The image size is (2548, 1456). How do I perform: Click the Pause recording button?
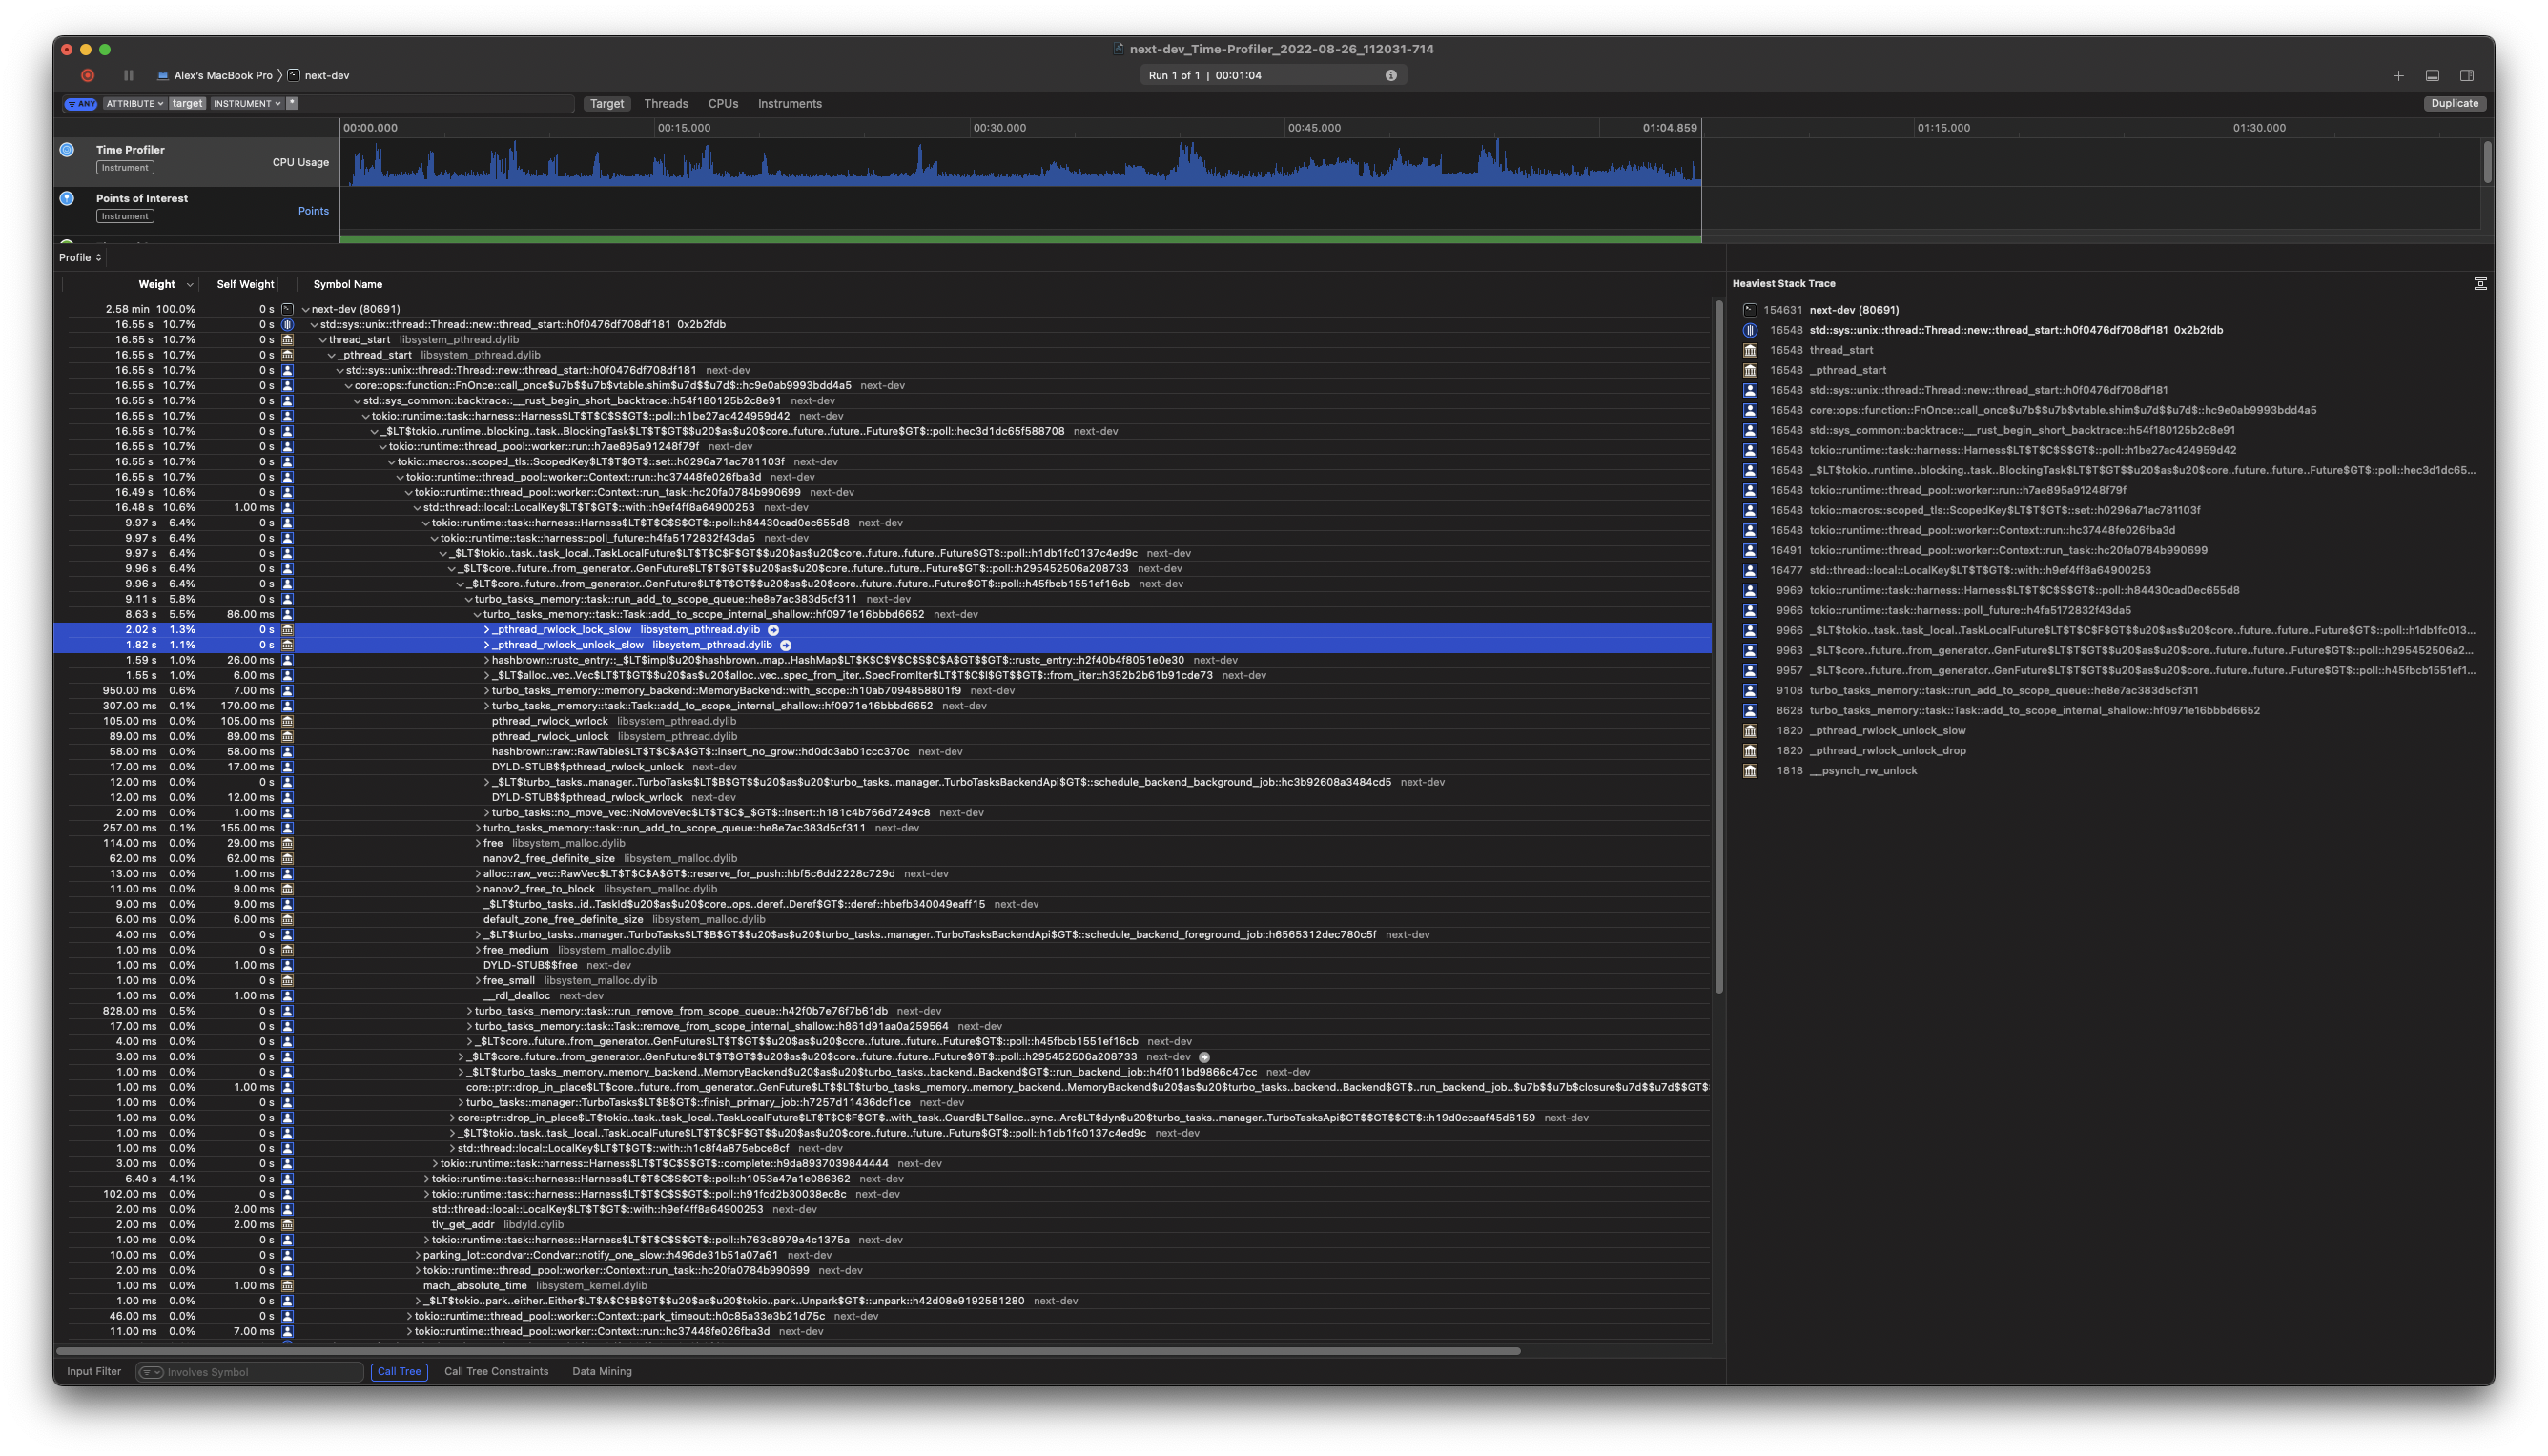point(128,75)
